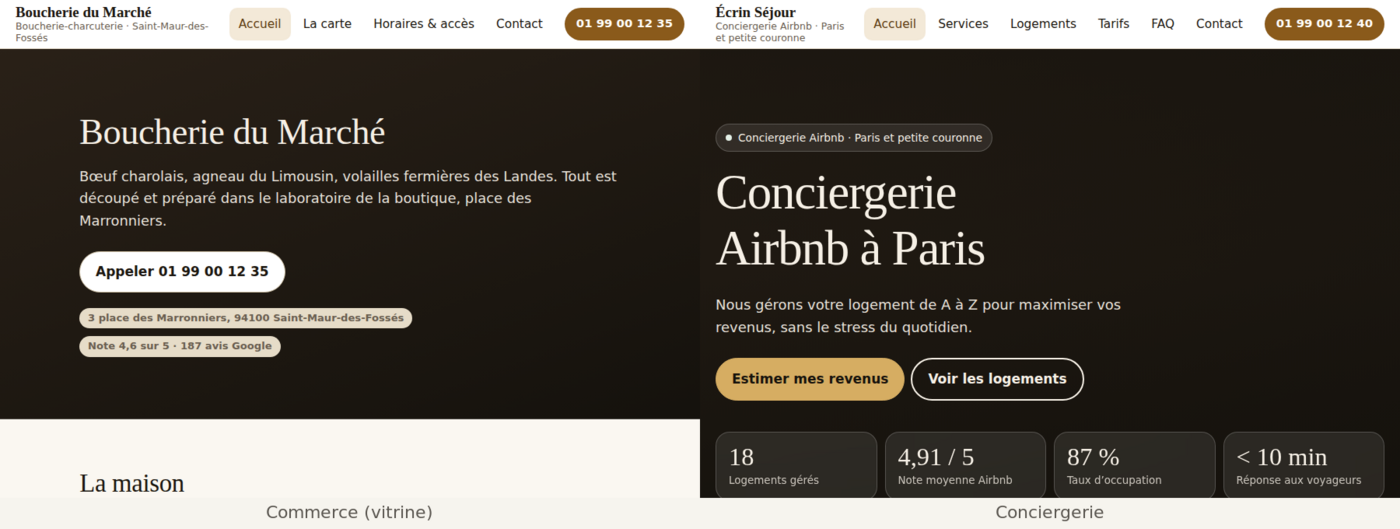Click the La maison section heading
This screenshot has width=1400, height=529.
(x=132, y=483)
